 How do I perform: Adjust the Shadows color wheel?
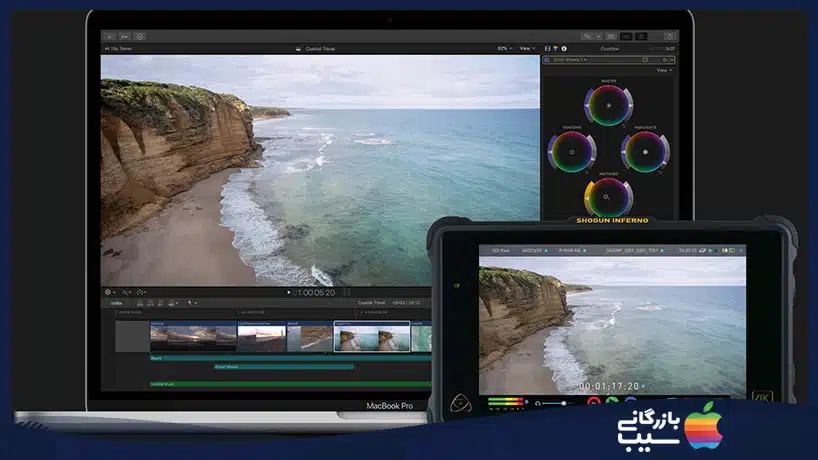pos(571,151)
